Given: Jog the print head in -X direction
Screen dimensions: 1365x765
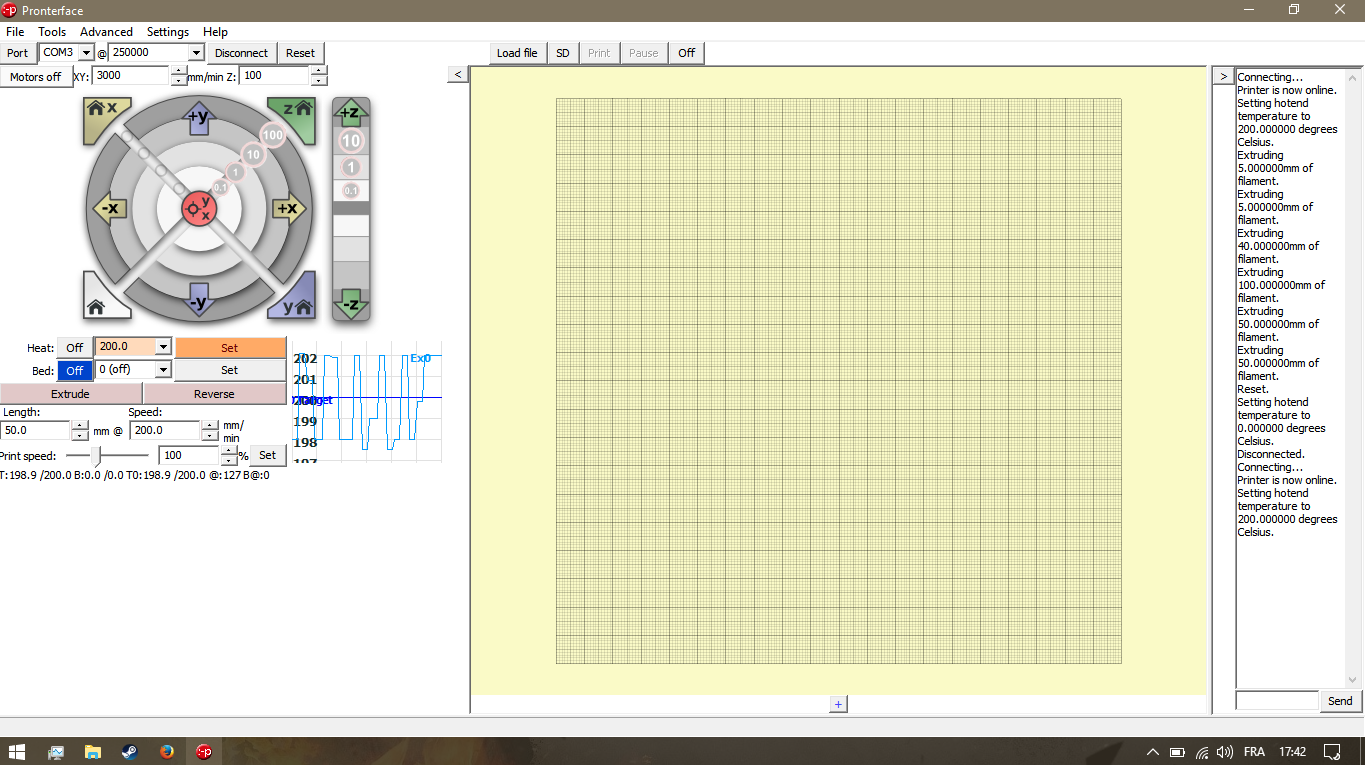Looking at the screenshot, I should click(109, 208).
